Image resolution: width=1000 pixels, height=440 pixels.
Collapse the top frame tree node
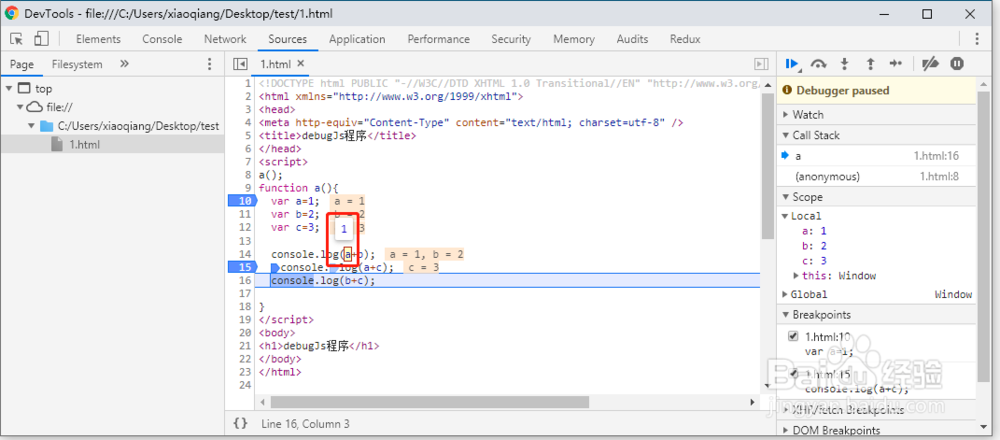click(x=10, y=89)
